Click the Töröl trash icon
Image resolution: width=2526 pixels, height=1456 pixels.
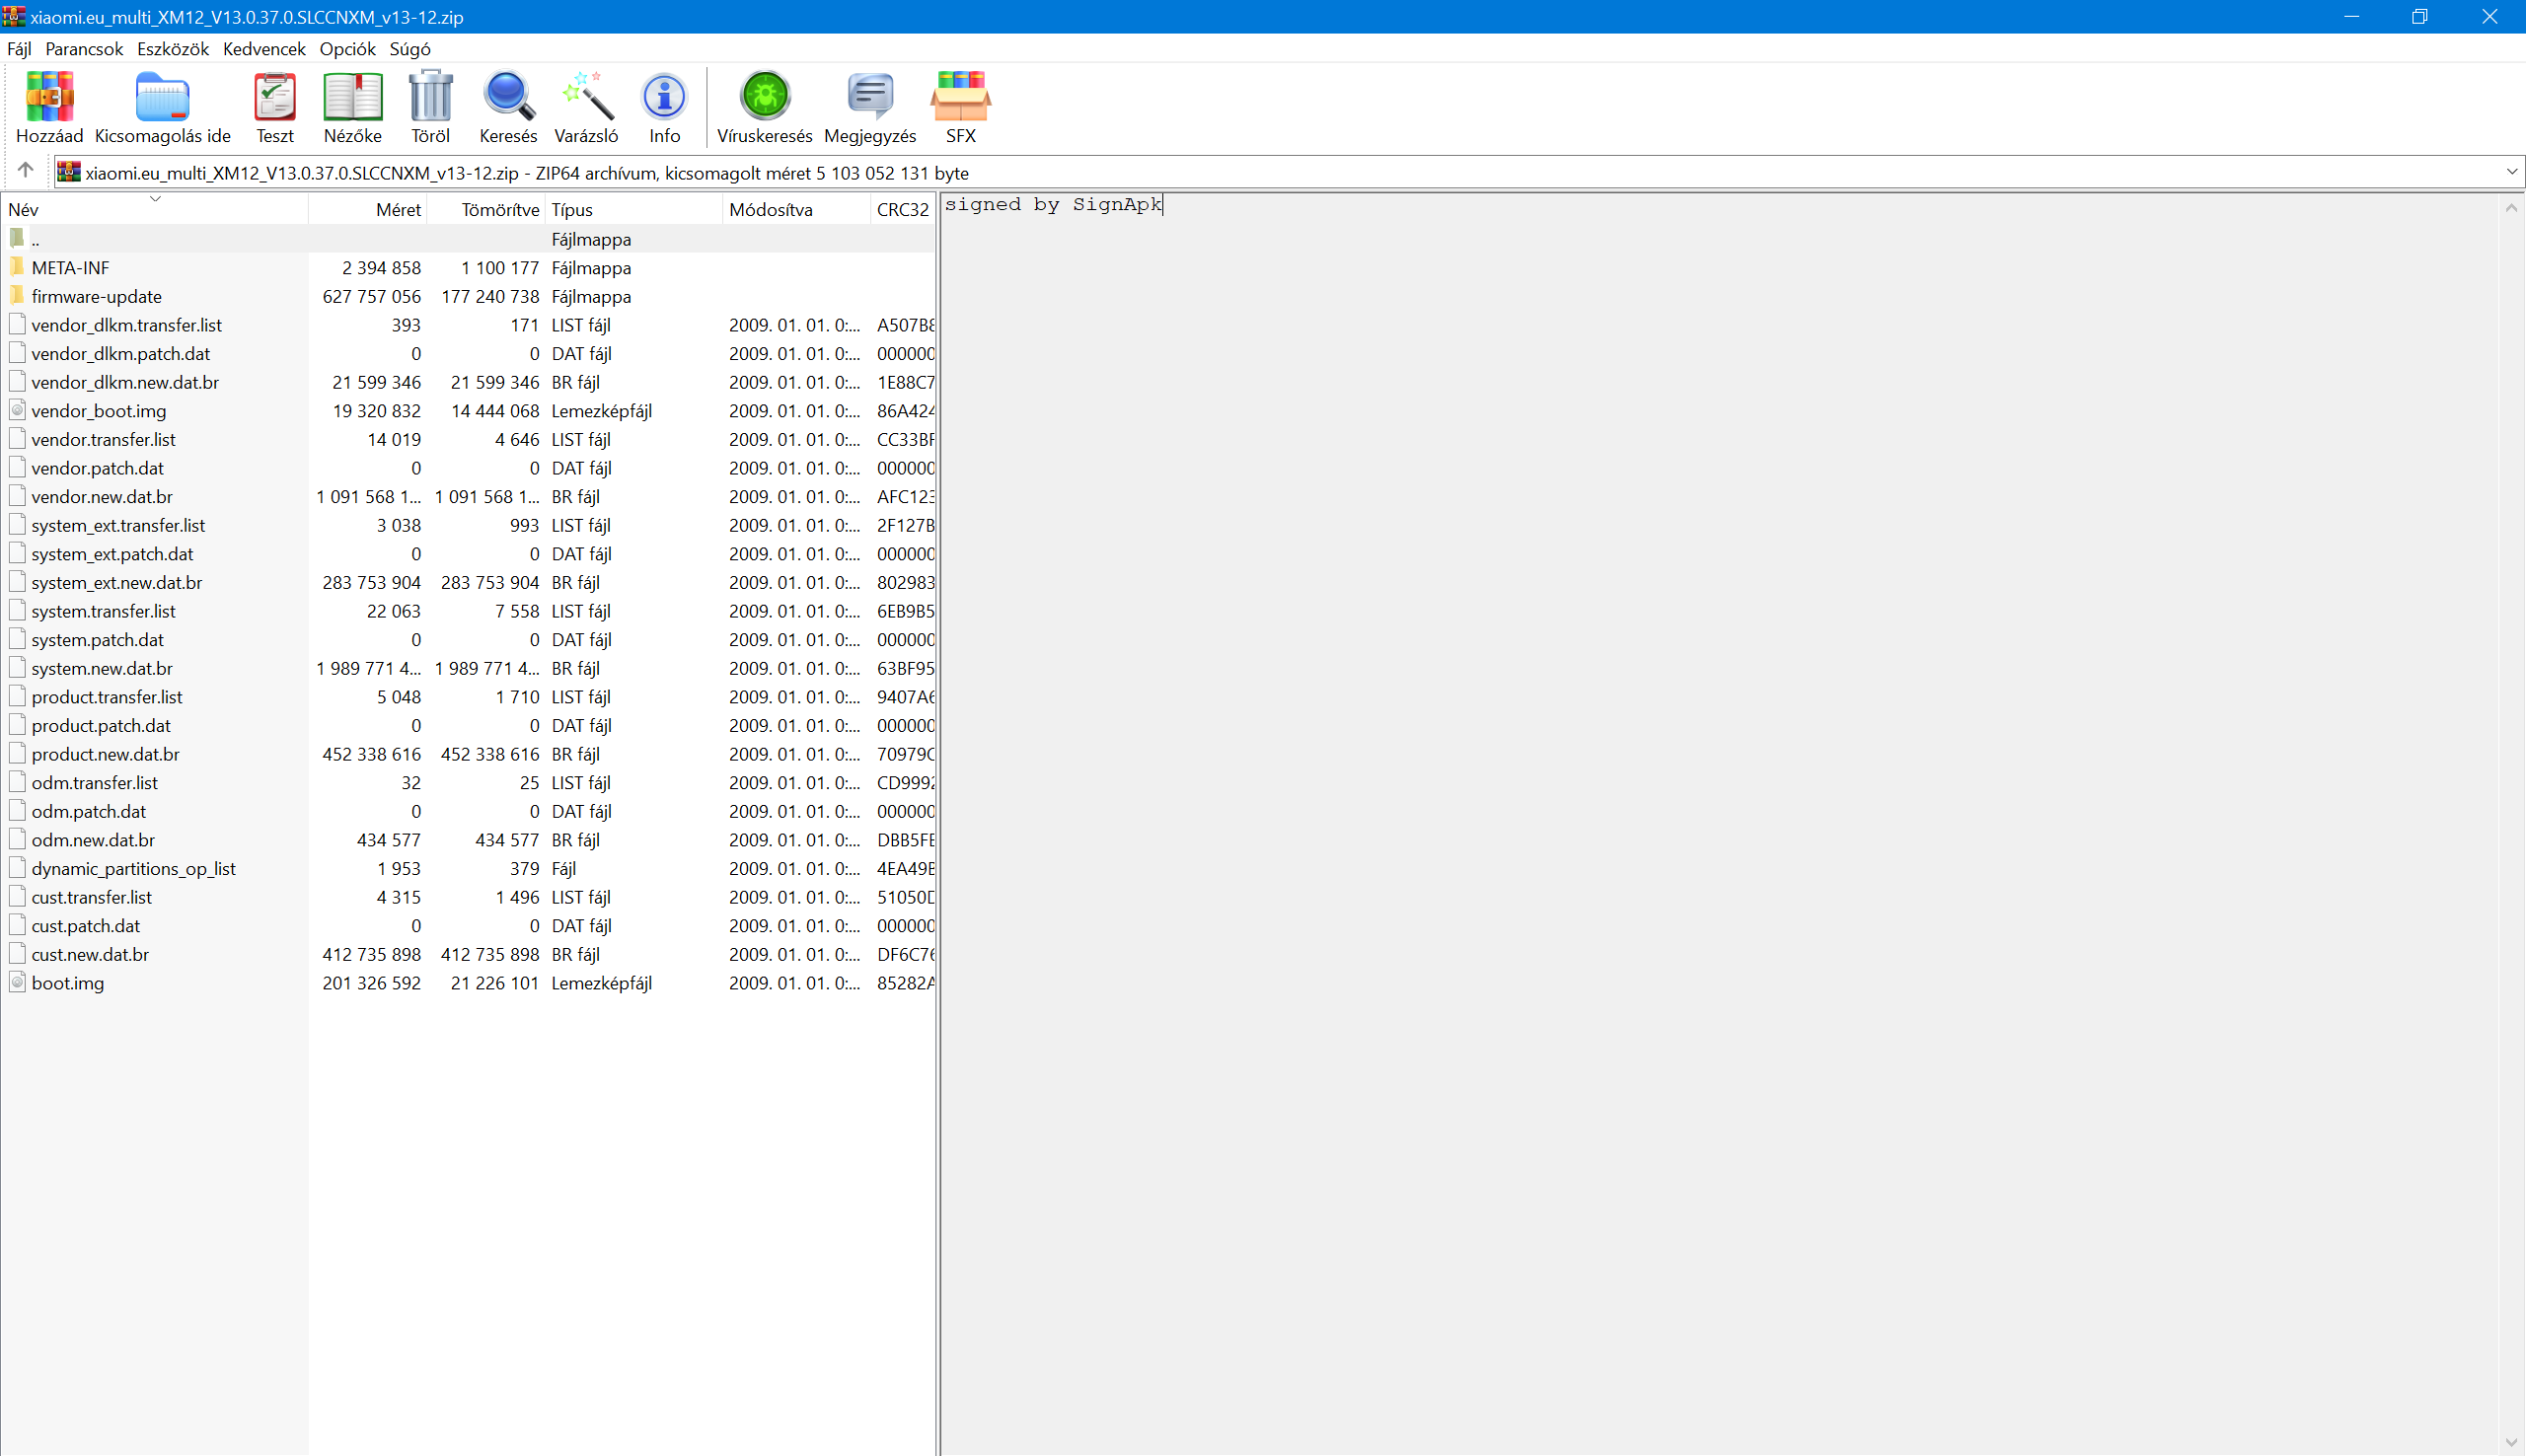point(430,96)
